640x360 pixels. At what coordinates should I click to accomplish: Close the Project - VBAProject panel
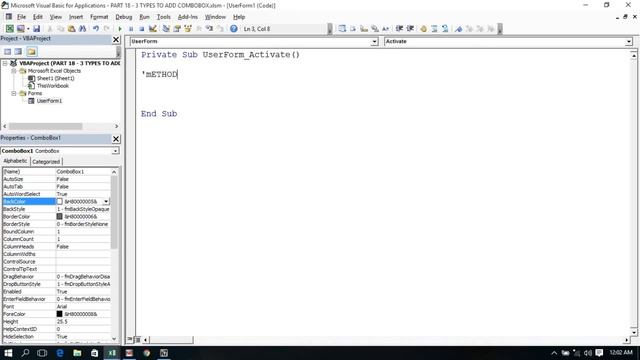pyautogui.click(x=116, y=39)
